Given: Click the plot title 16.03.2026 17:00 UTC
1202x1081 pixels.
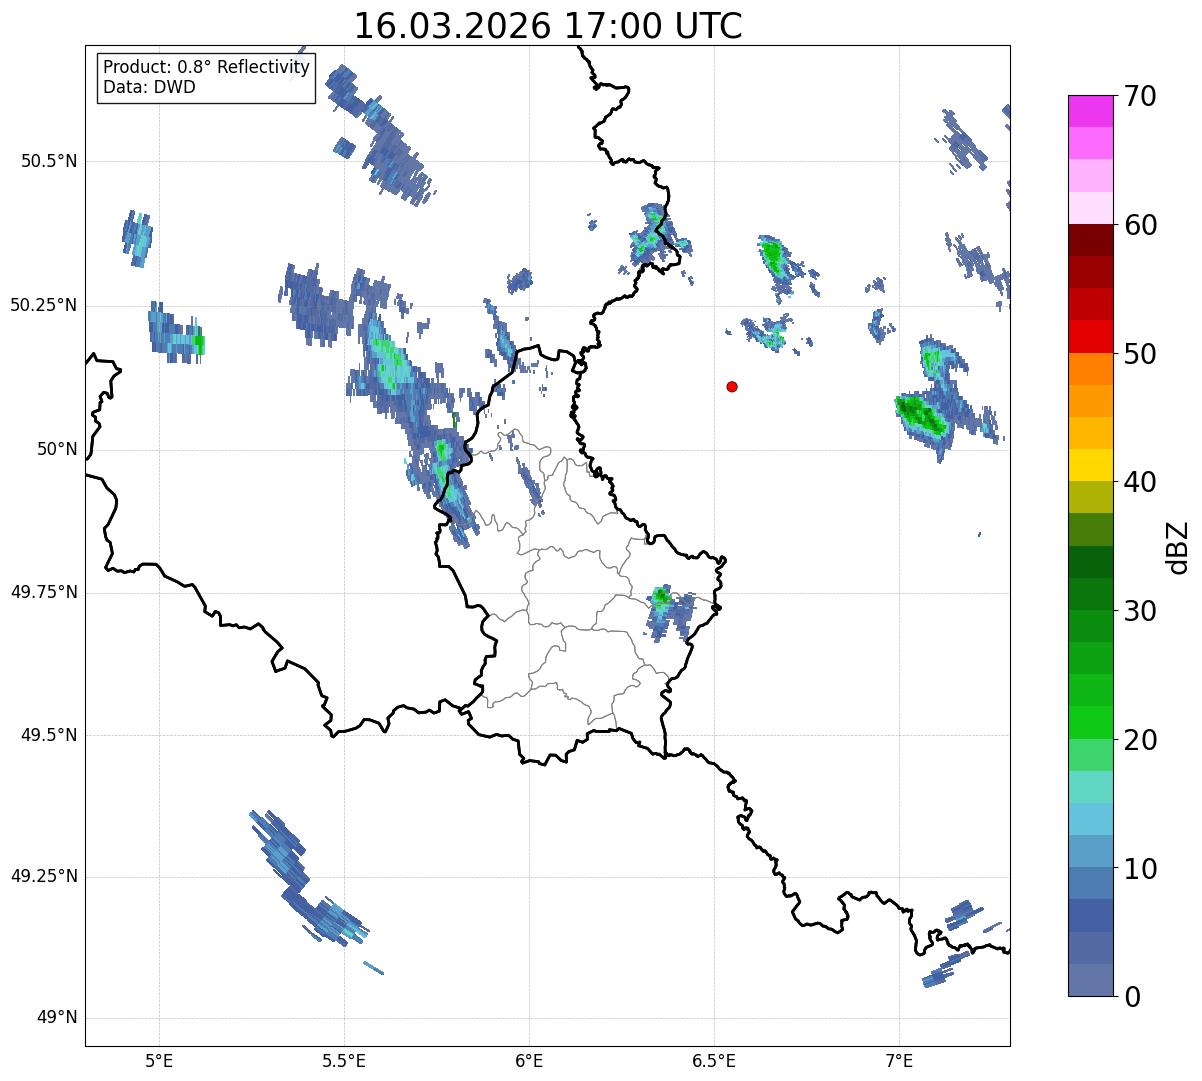Looking at the screenshot, I should [548, 26].
